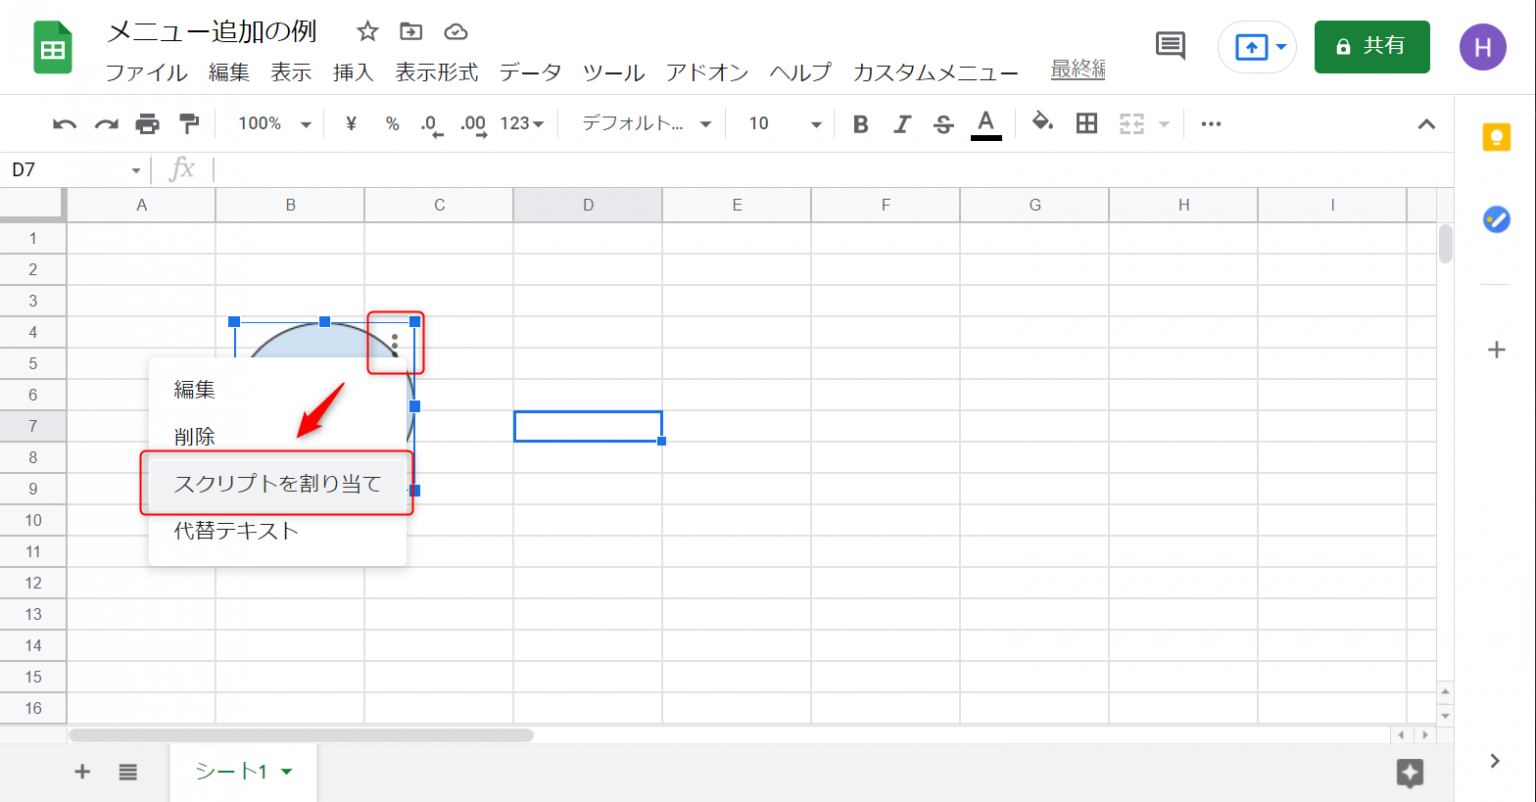
Task: Select スクリプトを割り当て from context menu
Action: click(x=277, y=484)
